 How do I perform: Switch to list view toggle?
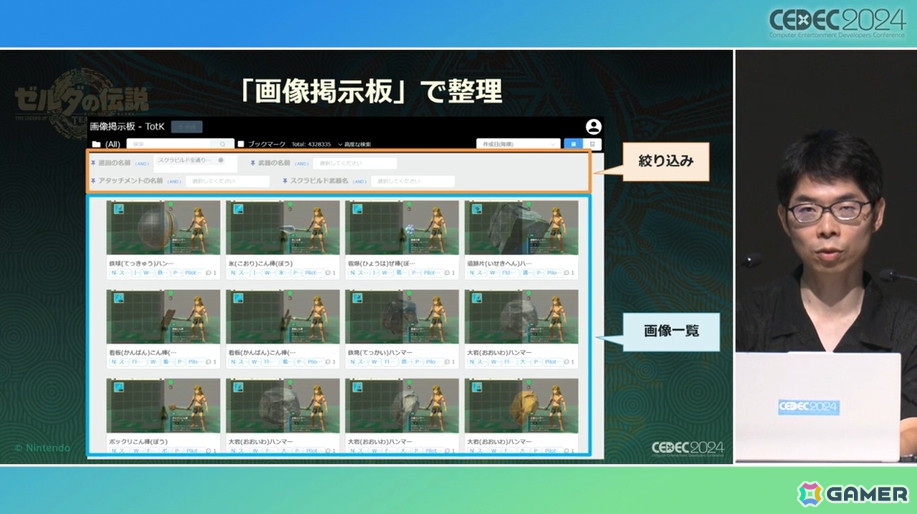[x=592, y=144]
